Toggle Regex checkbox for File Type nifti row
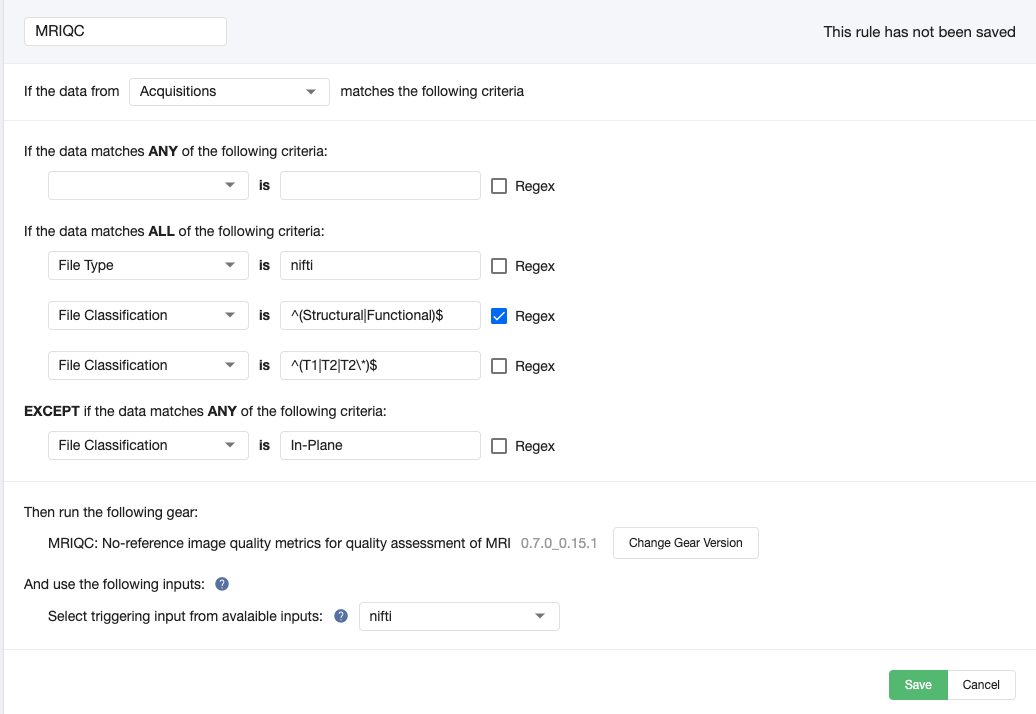The height and width of the screenshot is (714, 1036). [x=499, y=266]
